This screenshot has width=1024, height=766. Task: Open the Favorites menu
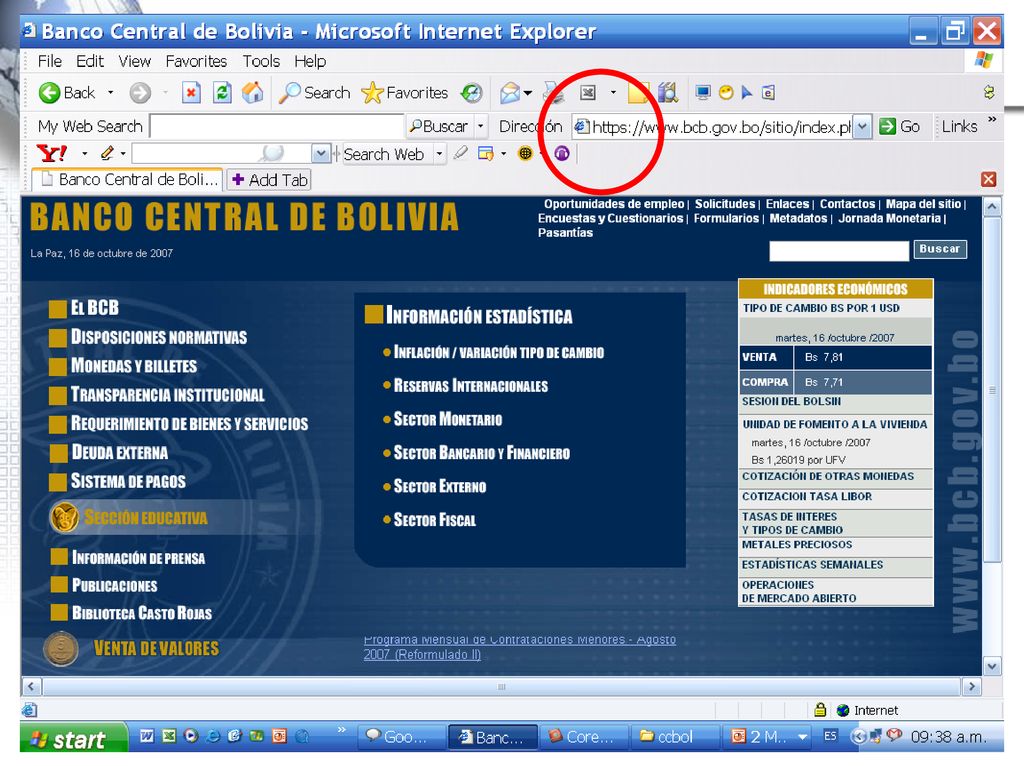coord(196,61)
